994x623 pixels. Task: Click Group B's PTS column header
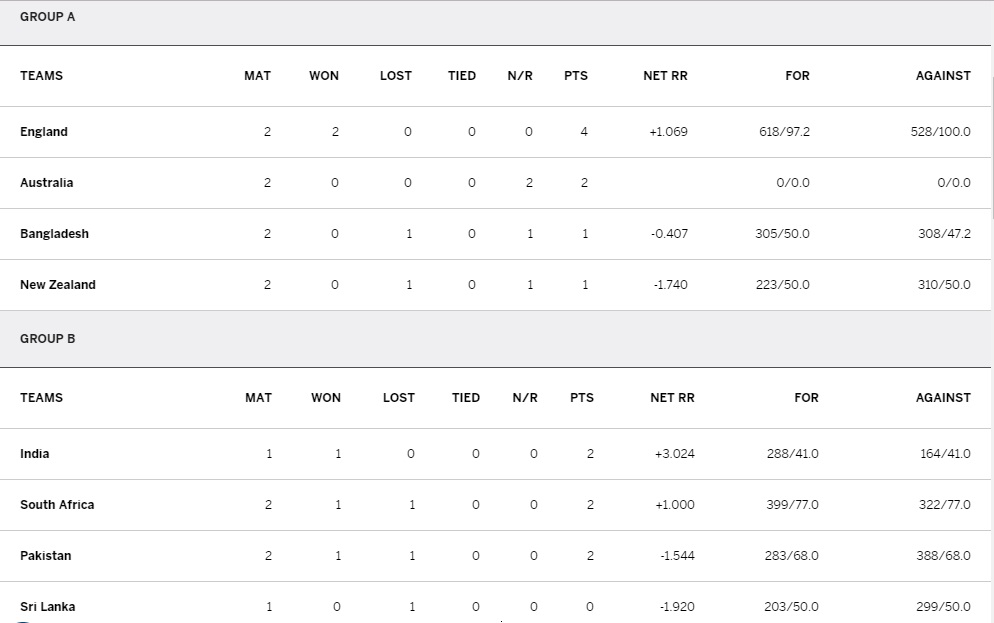(581, 398)
